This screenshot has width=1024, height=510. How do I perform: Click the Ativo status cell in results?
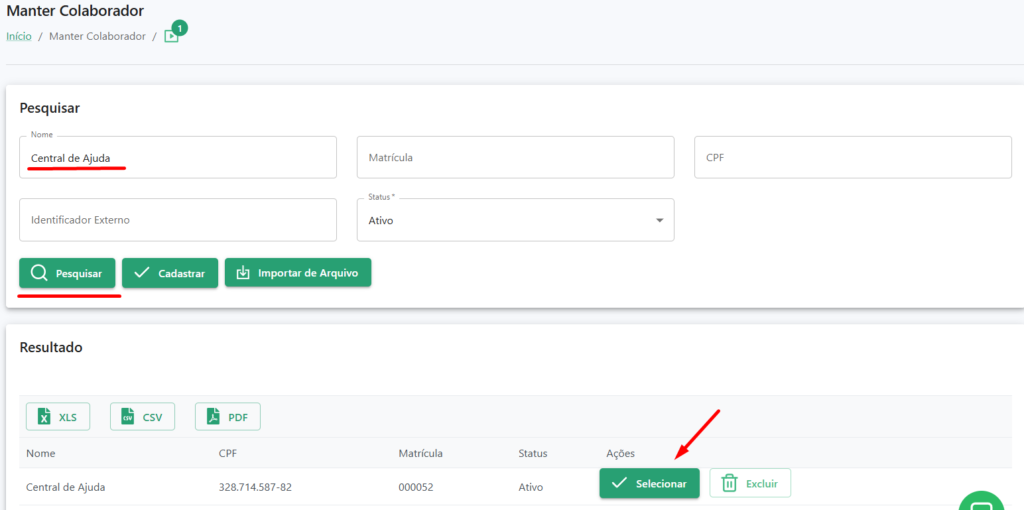click(x=530, y=486)
